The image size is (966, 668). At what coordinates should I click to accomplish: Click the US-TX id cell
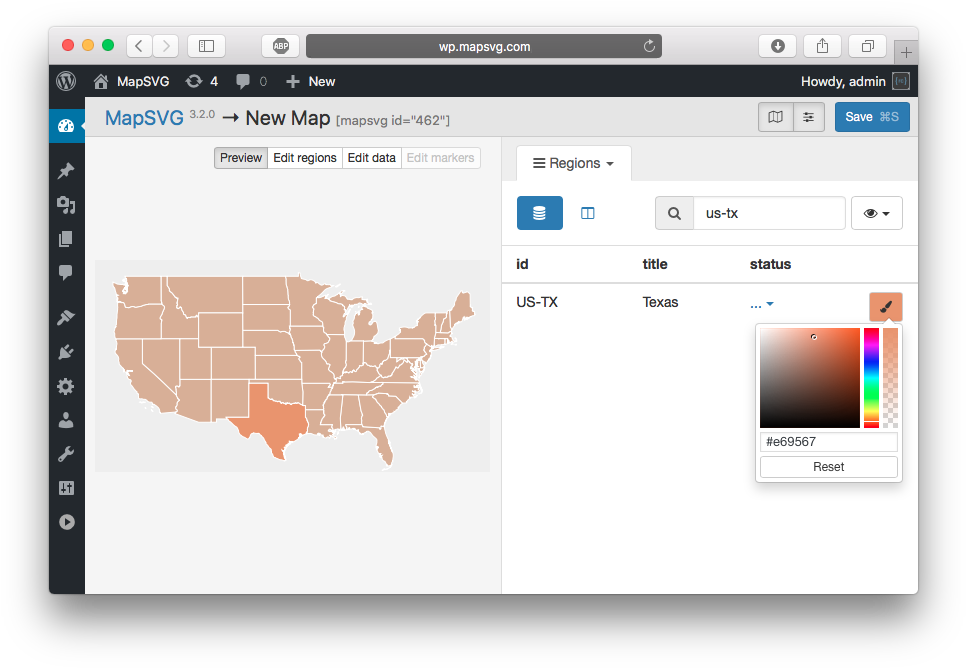point(537,302)
